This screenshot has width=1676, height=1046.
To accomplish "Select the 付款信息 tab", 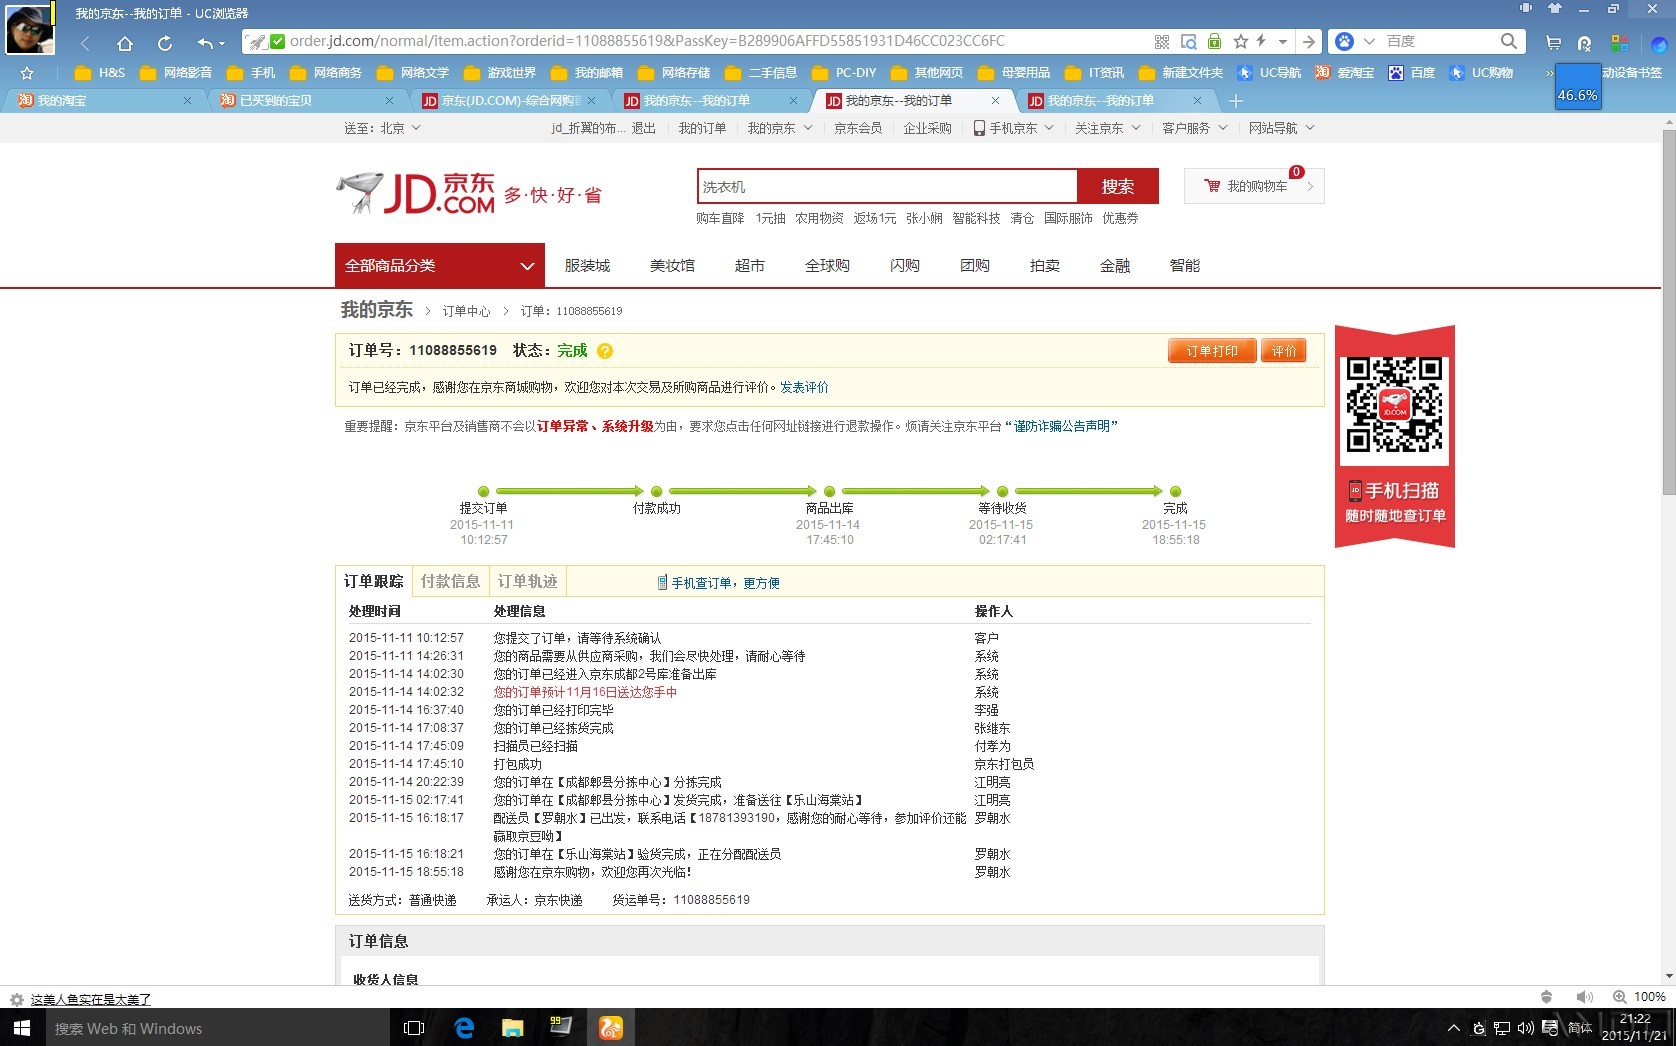I will (450, 581).
